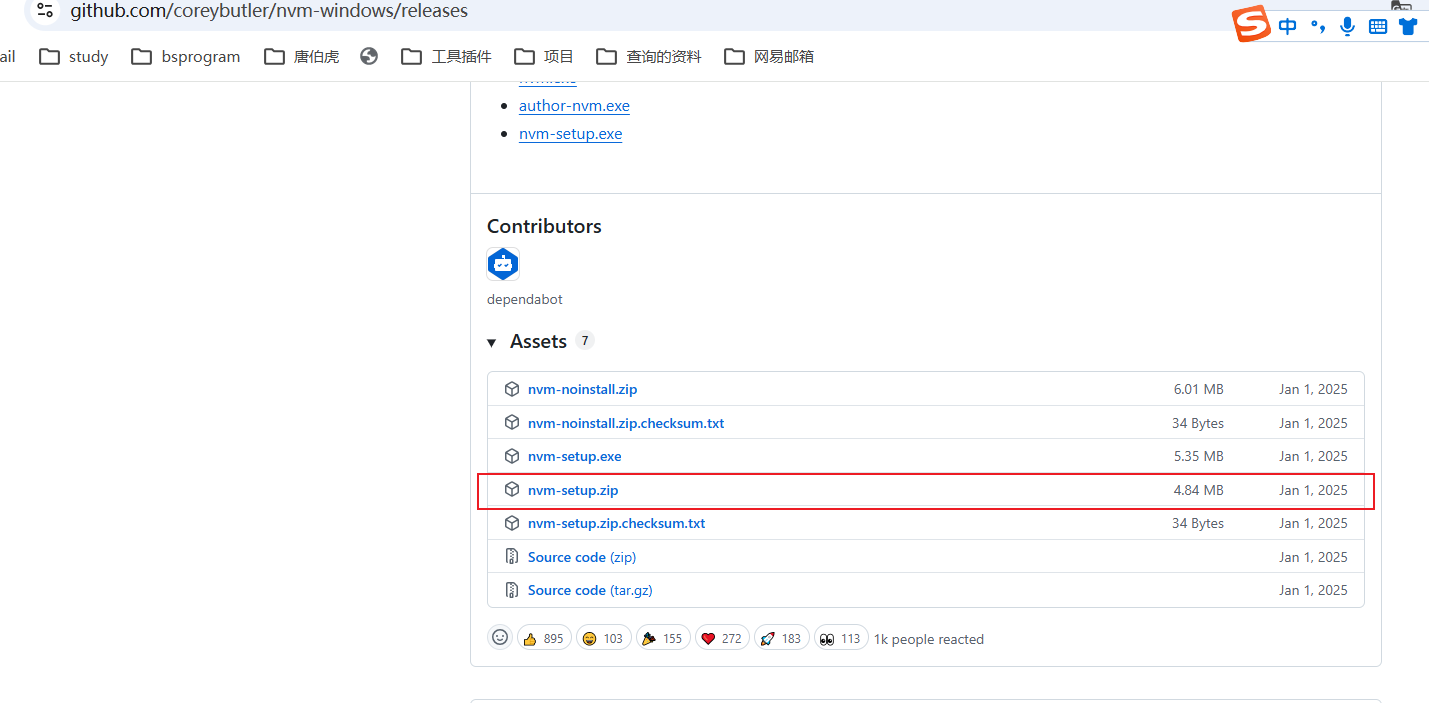Click the site info icon beside the URL
Viewport: 1429px width, 703px height.
[44, 11]
